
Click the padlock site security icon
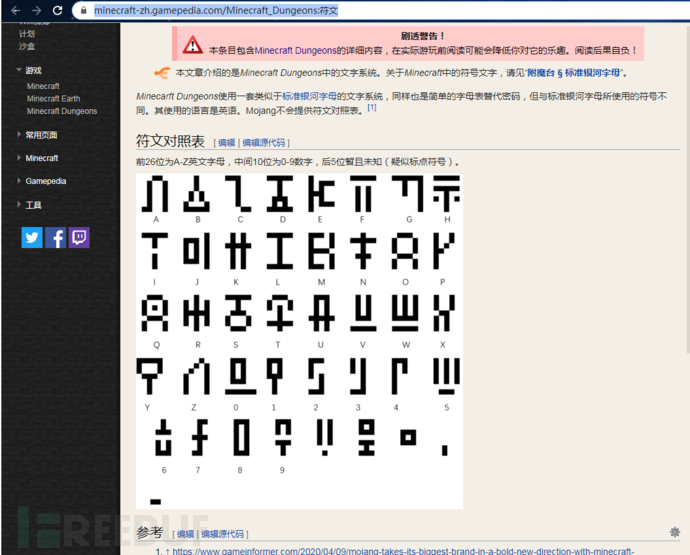tap(84, 10)
